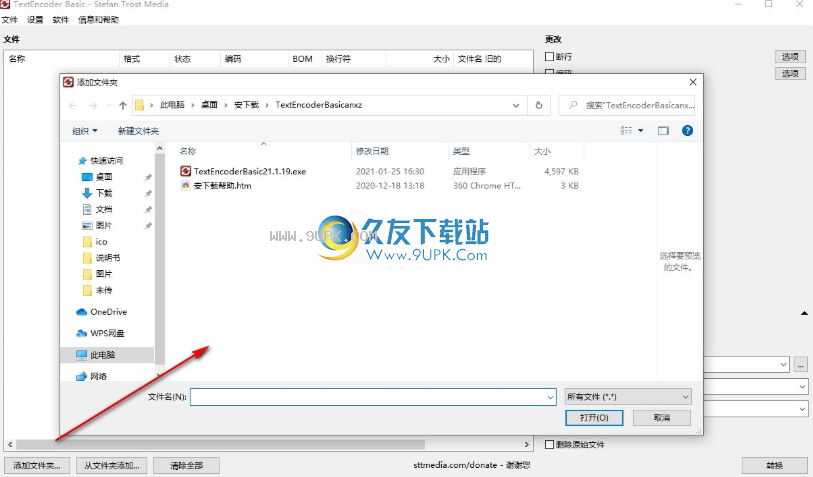Click the back navigation arrow in the dialog
Screen dimensions: 813x477
73,105
